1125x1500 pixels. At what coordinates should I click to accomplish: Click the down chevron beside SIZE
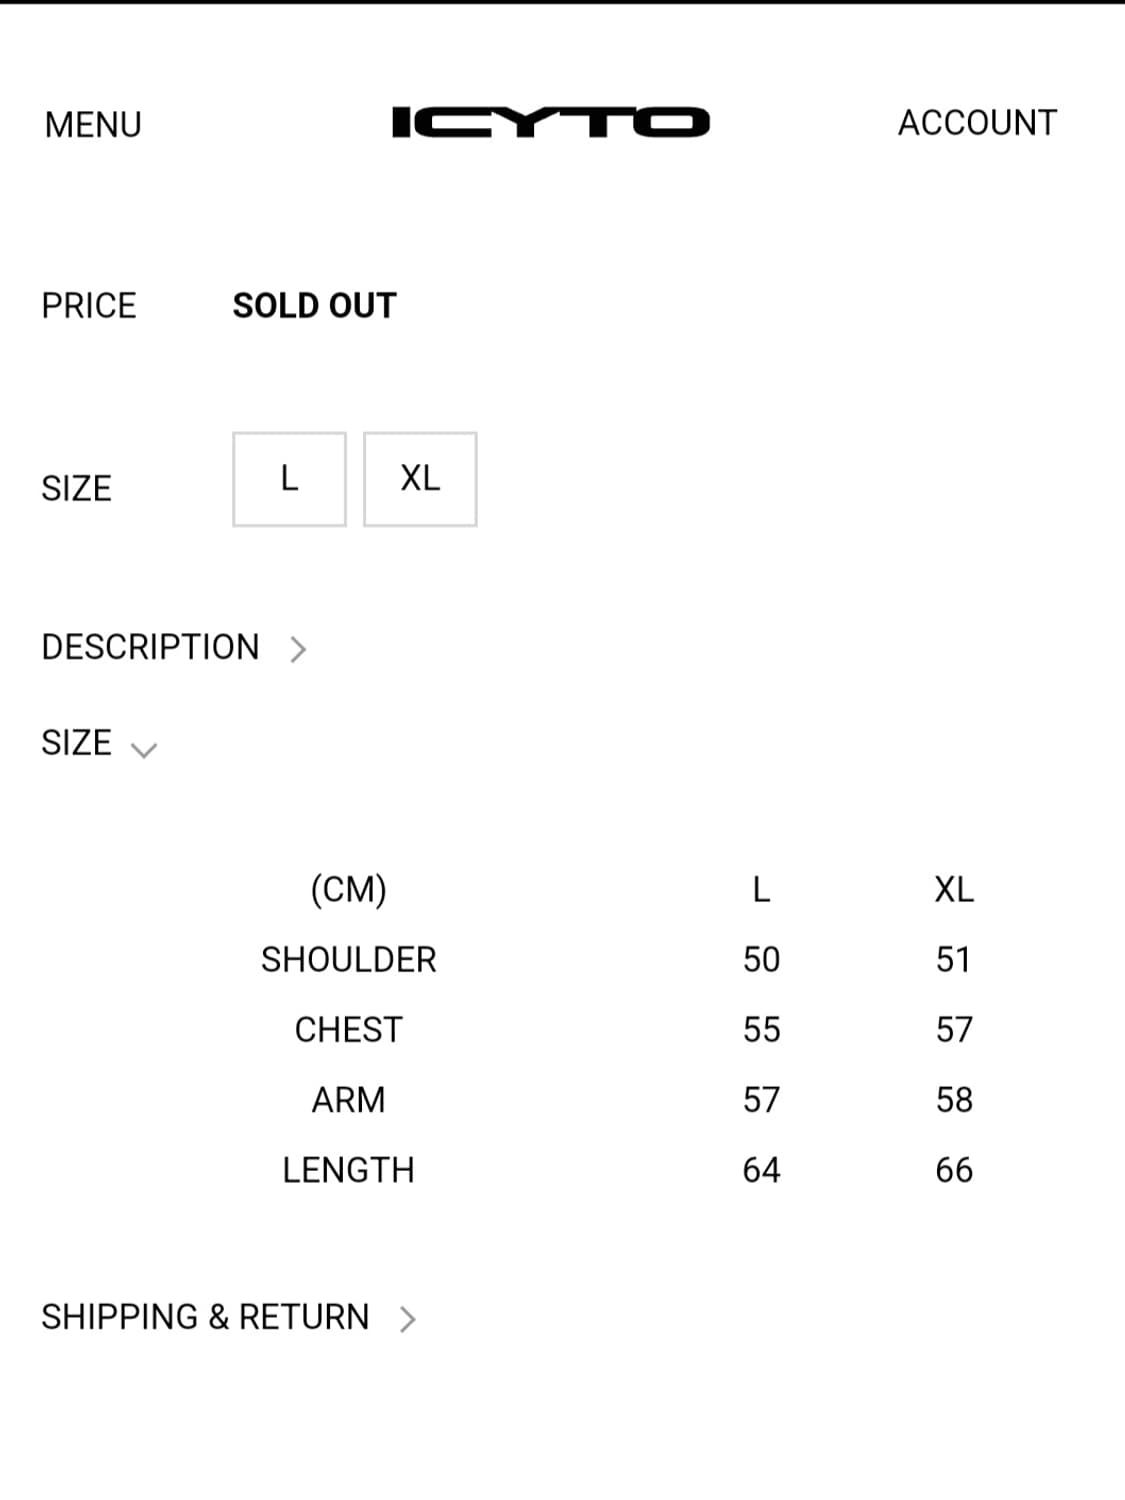(144, 750)
